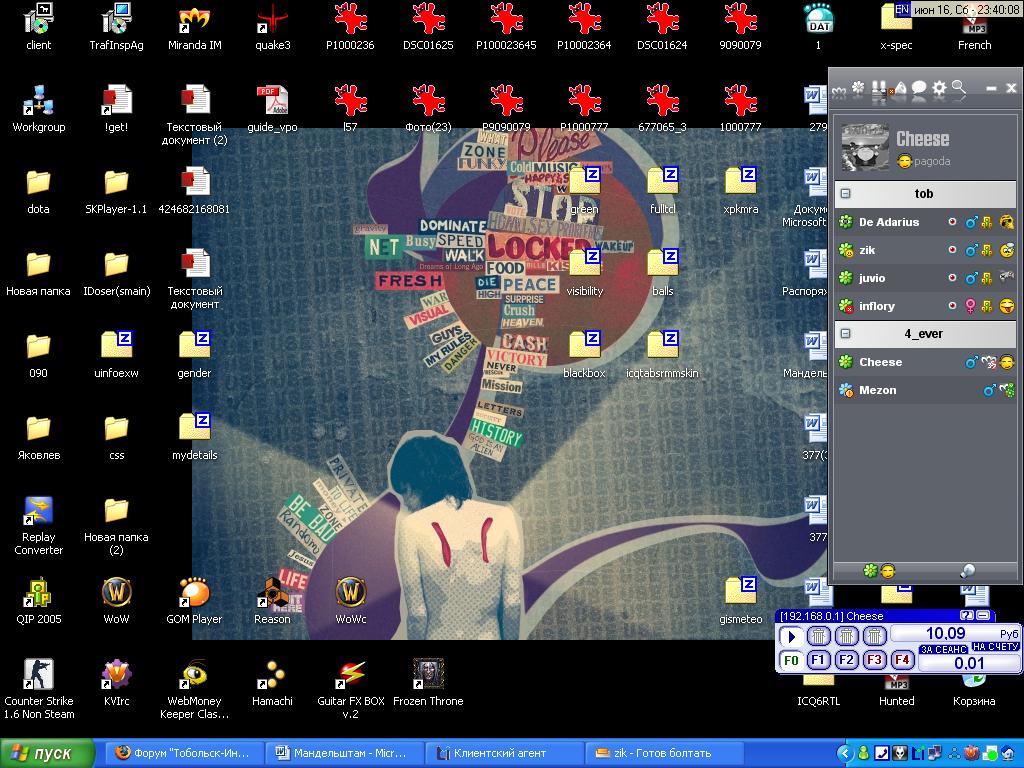
Task: Click the 0,01 session cost field
Action: (969, 663)
